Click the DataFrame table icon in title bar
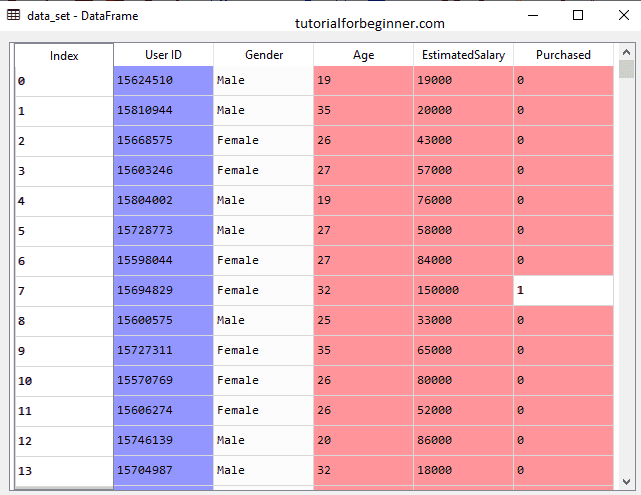This screenshot has height=495, width=641. tap(13, 16)
